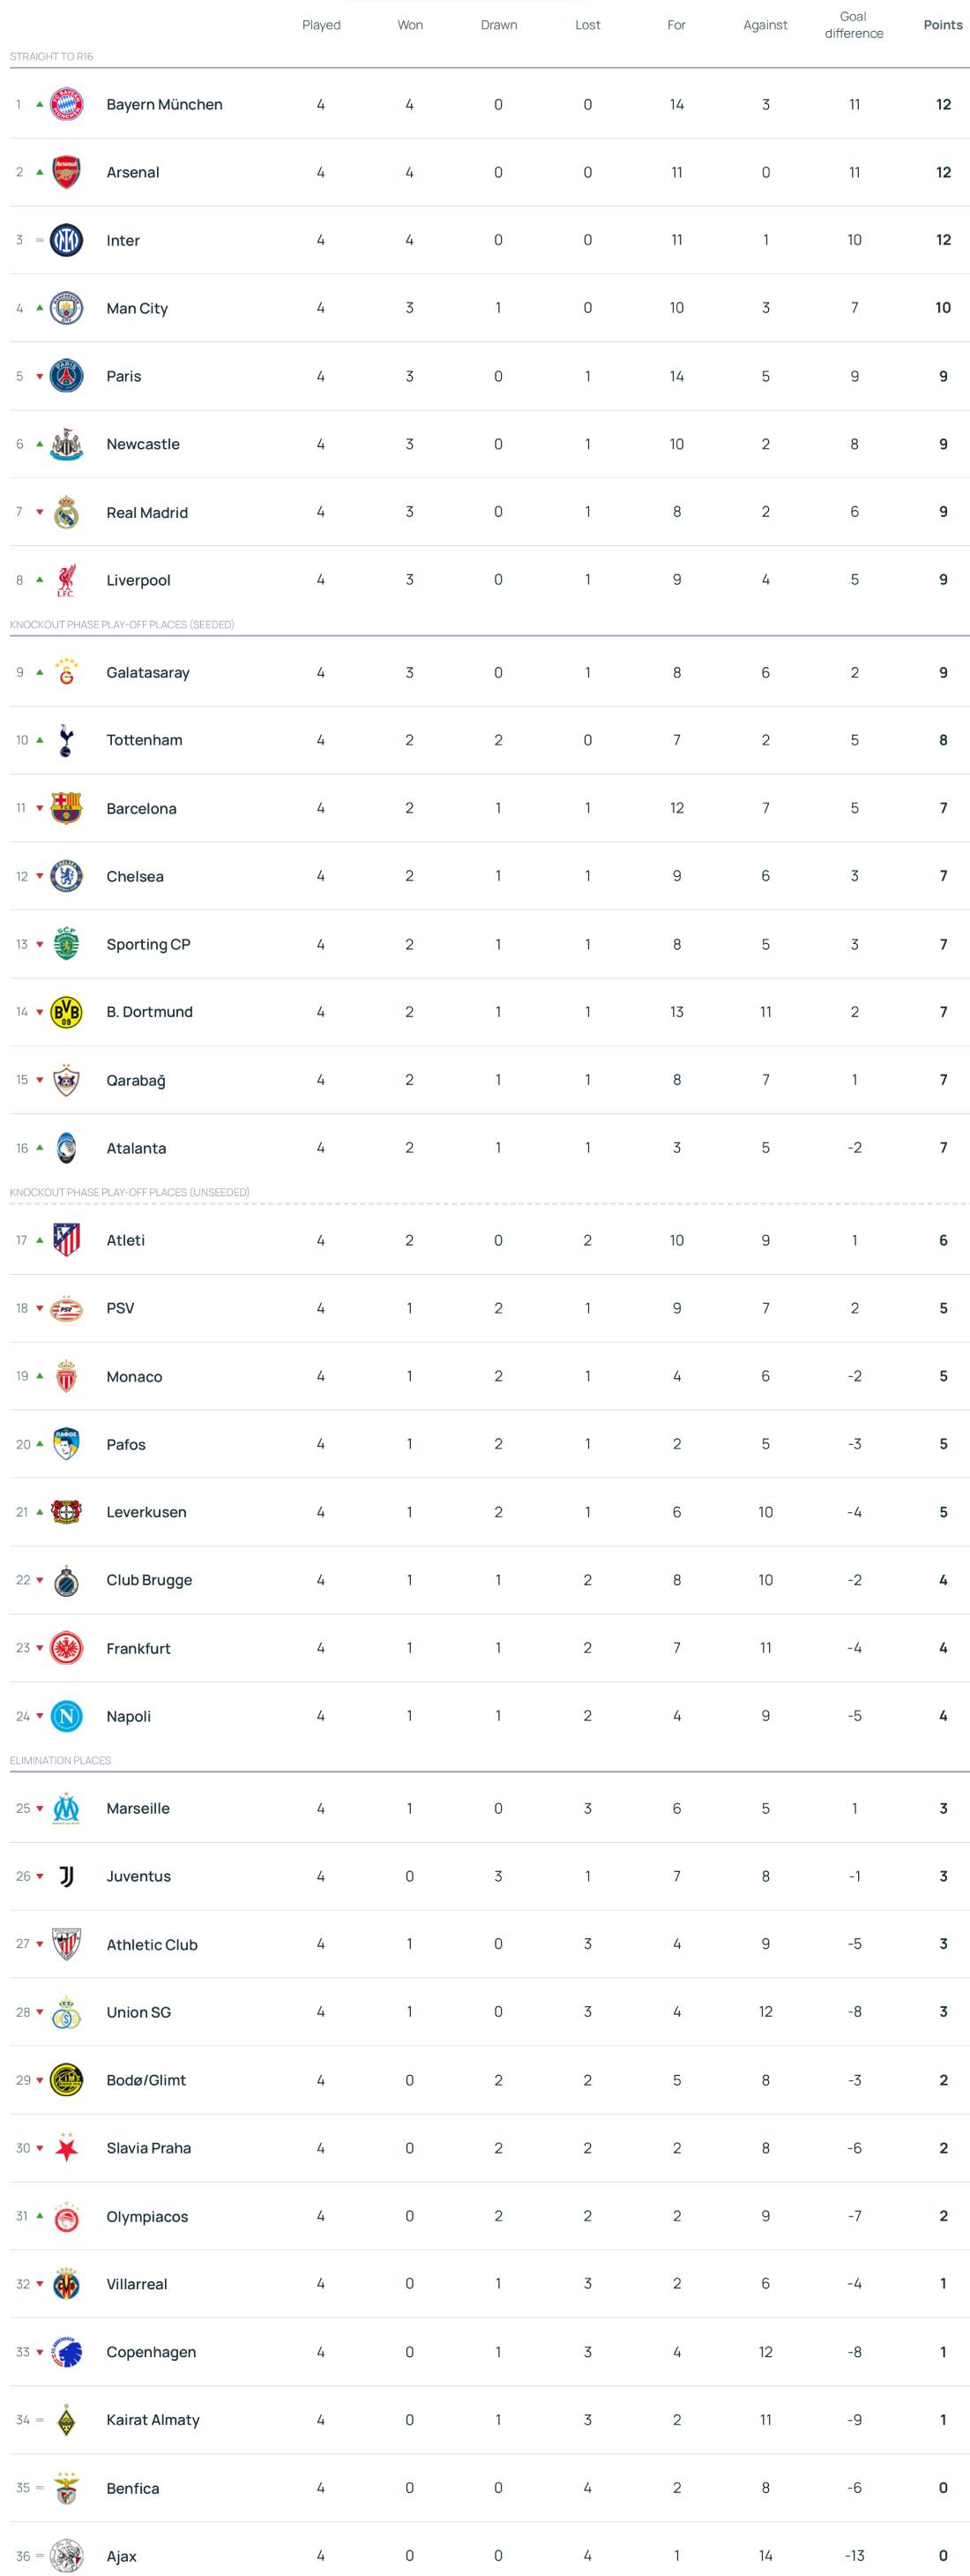
Task: Open the Marseille team link
Action: coord(138,1808)
